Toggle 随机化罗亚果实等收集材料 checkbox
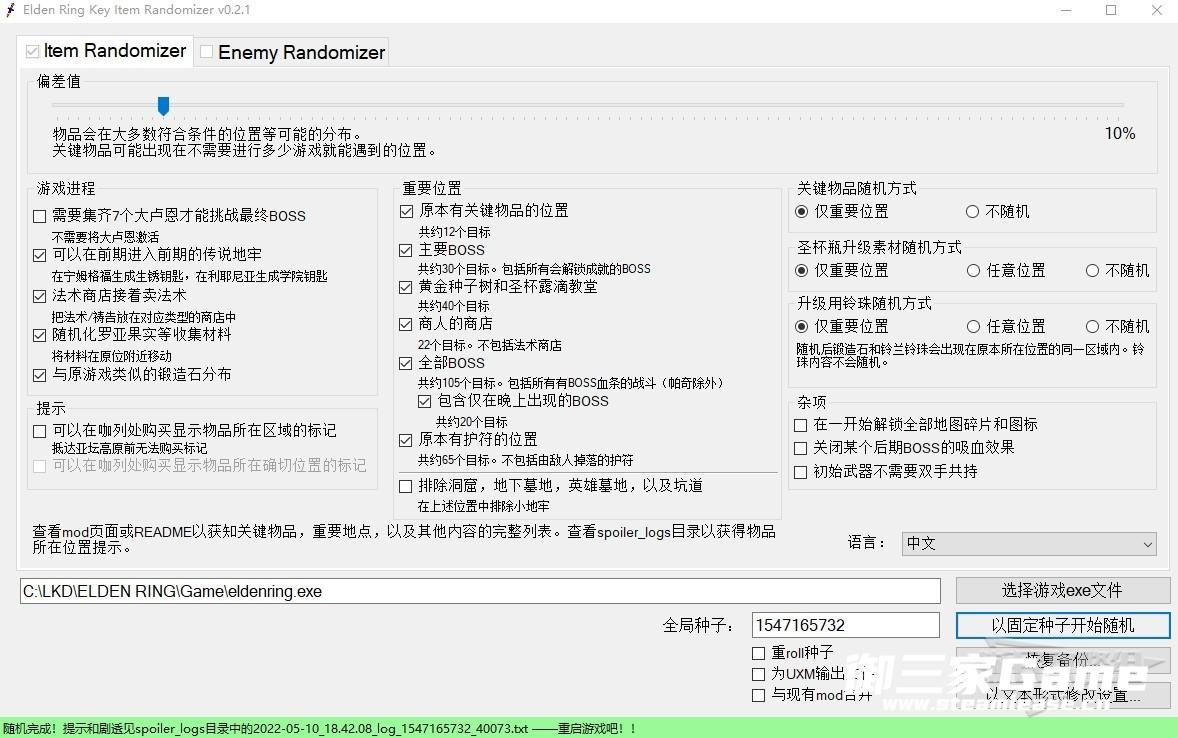Screen dimensions: 1178x738 pos(40,335)
